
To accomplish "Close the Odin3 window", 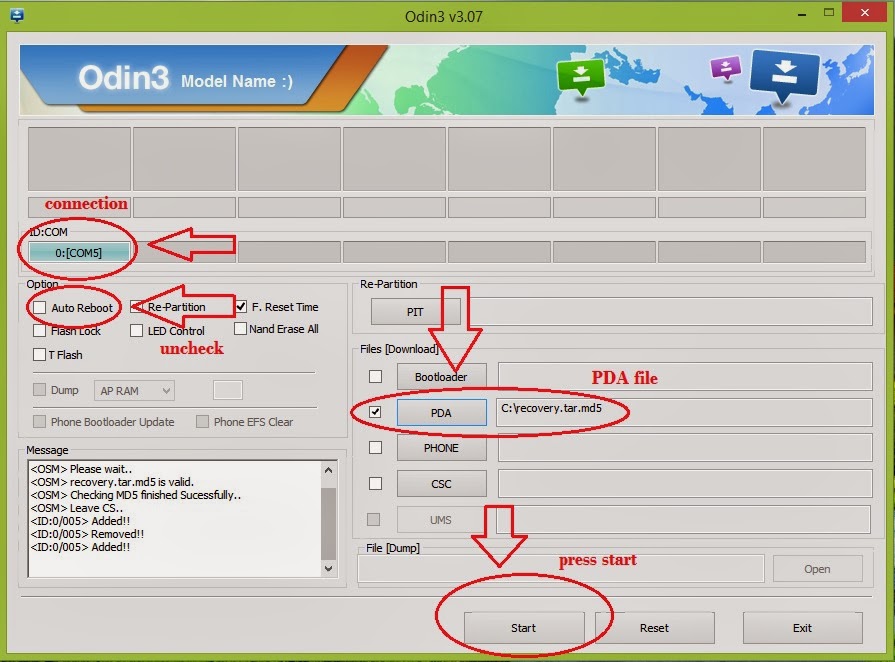I will pos(865,13).
